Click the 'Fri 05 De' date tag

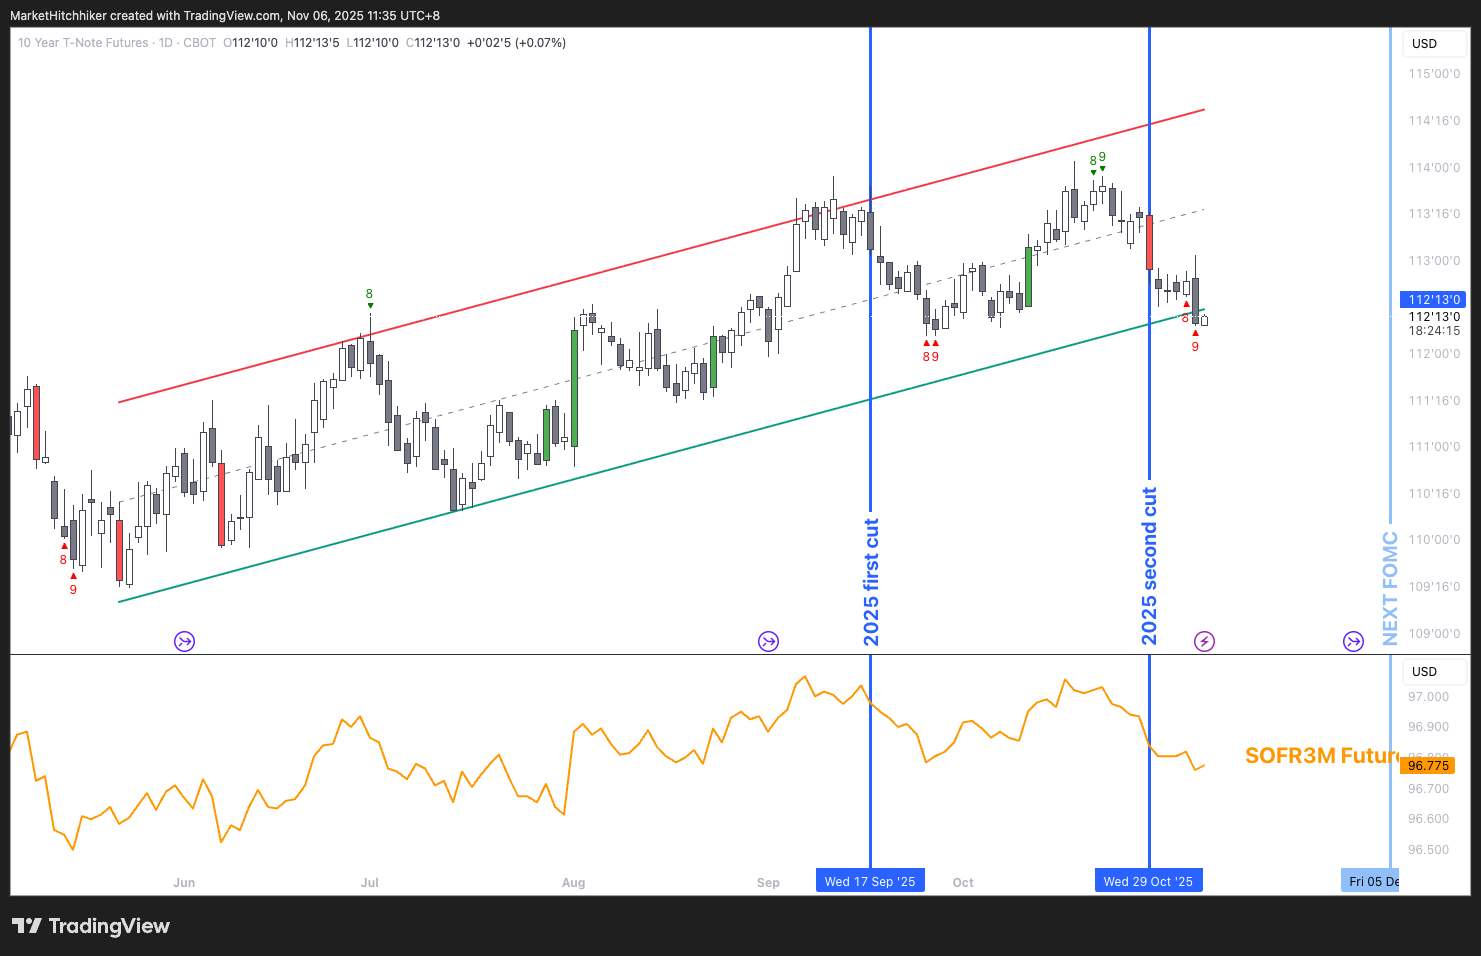pyautogui.click(x=1370, y=881)
